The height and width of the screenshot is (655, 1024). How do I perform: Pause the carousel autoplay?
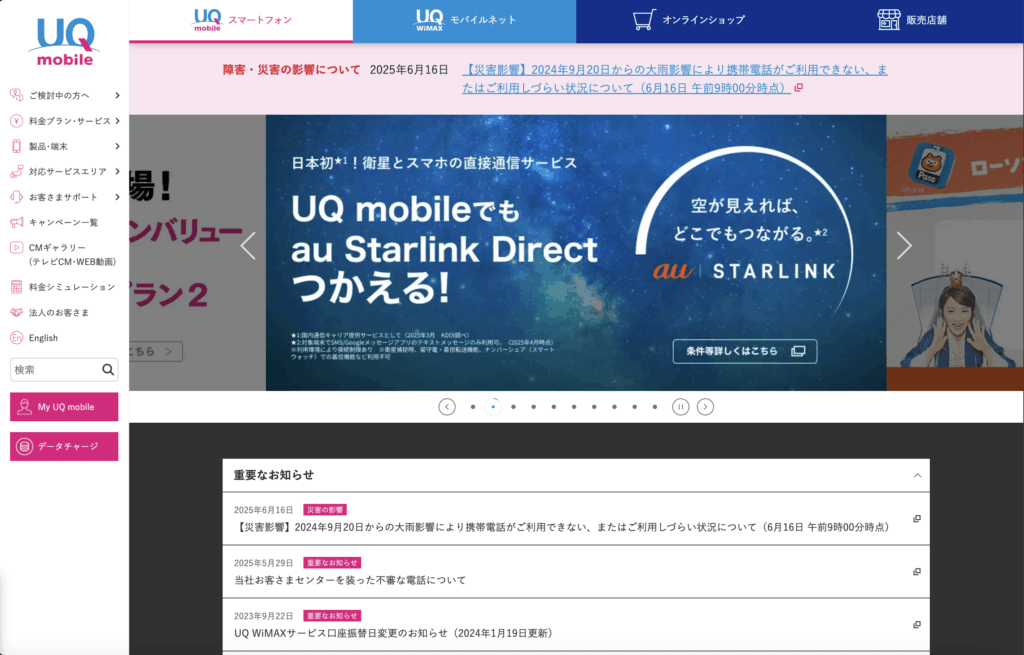[680, 407]
